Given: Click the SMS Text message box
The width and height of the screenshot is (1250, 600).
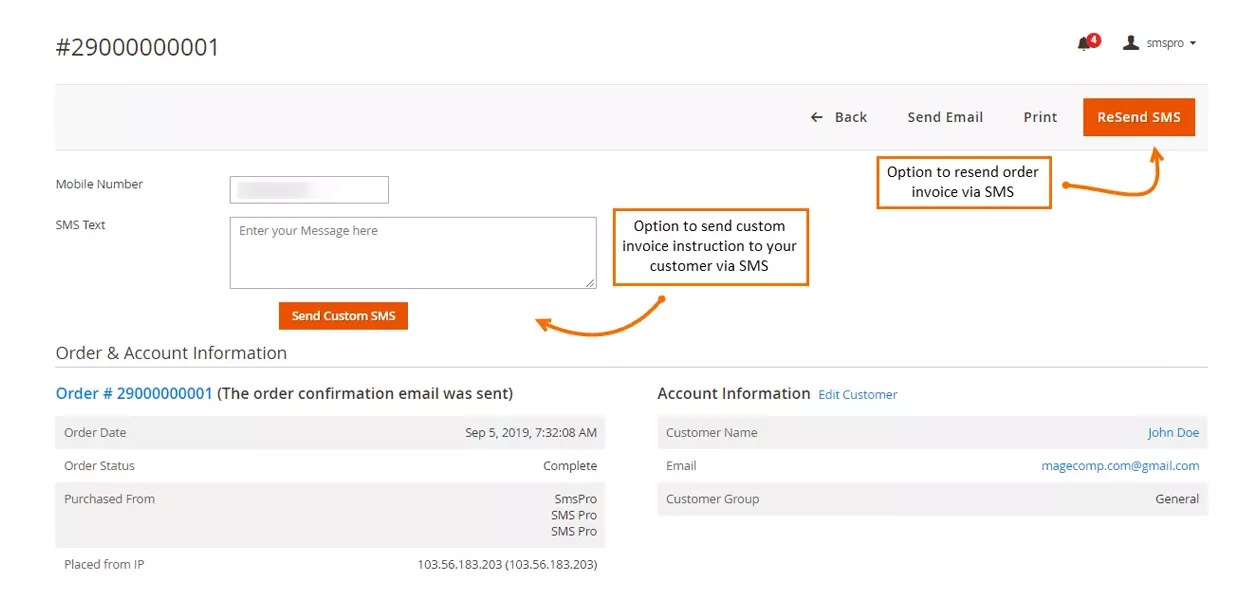Looking at the screenshot, I should coord(412,252).
